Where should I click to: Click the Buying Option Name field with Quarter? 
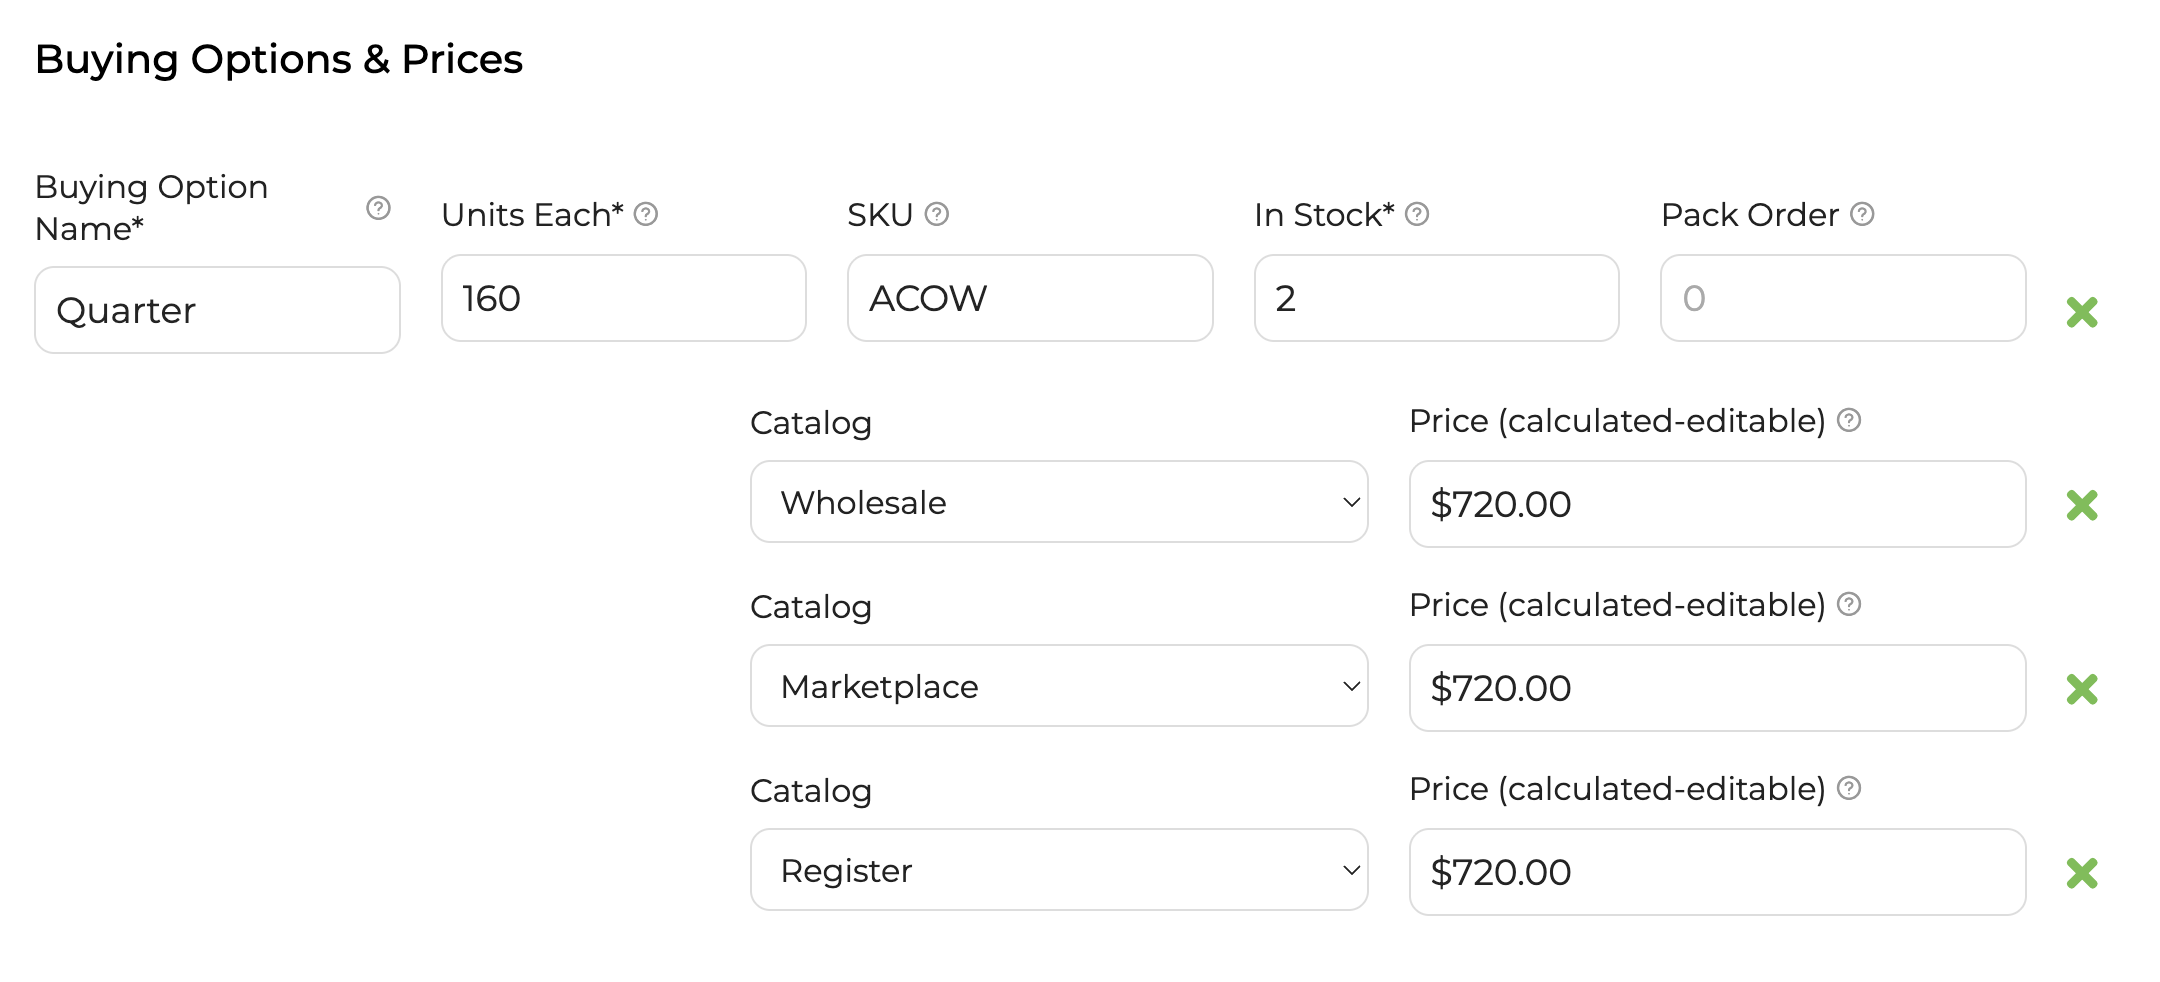pos(217,310)
